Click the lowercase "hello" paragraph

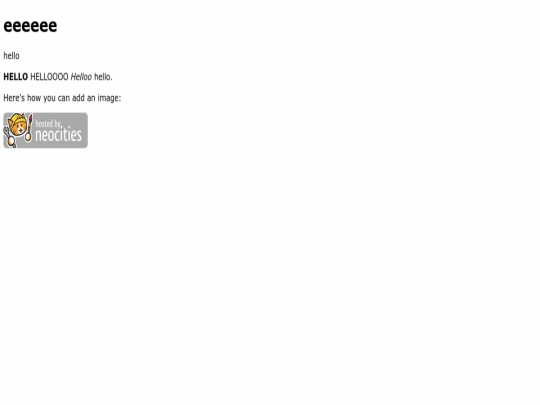coord(11,56)
